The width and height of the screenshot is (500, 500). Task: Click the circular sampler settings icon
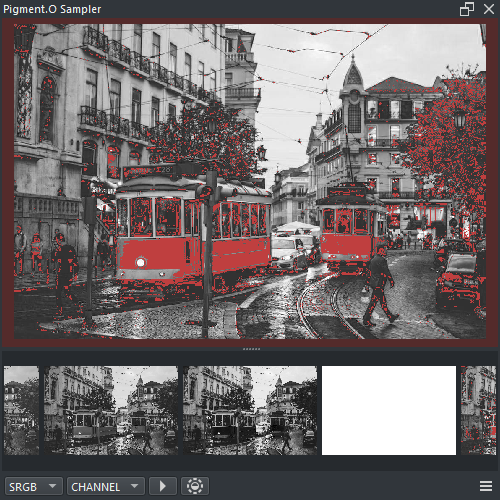pyautogui.click(x=195, y=486)
